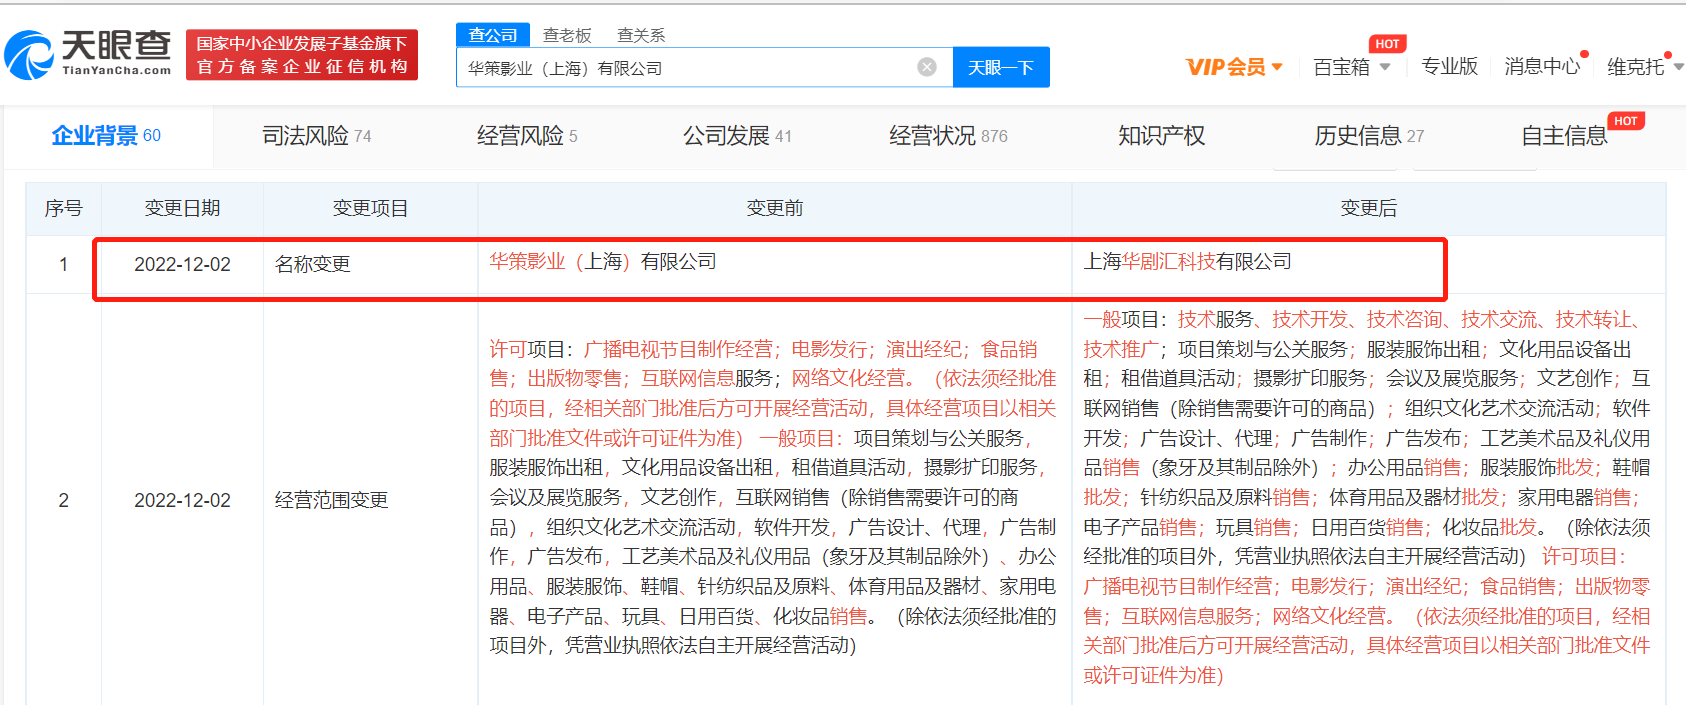Click the 序号 column header

64,208
